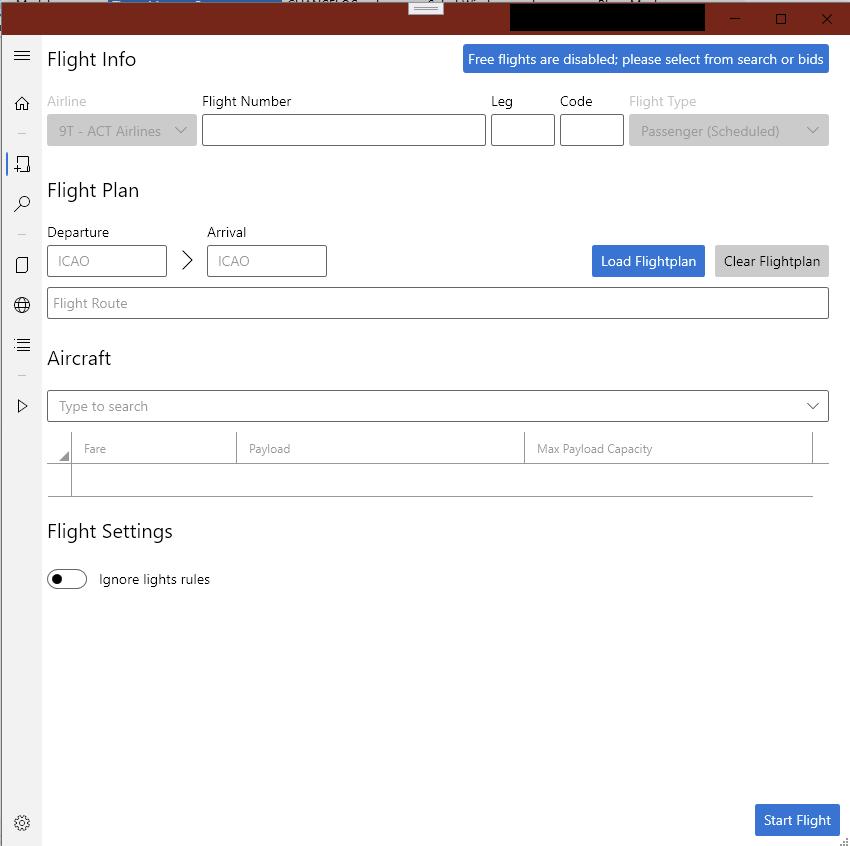Open the settings gear

tap(22, 822)
